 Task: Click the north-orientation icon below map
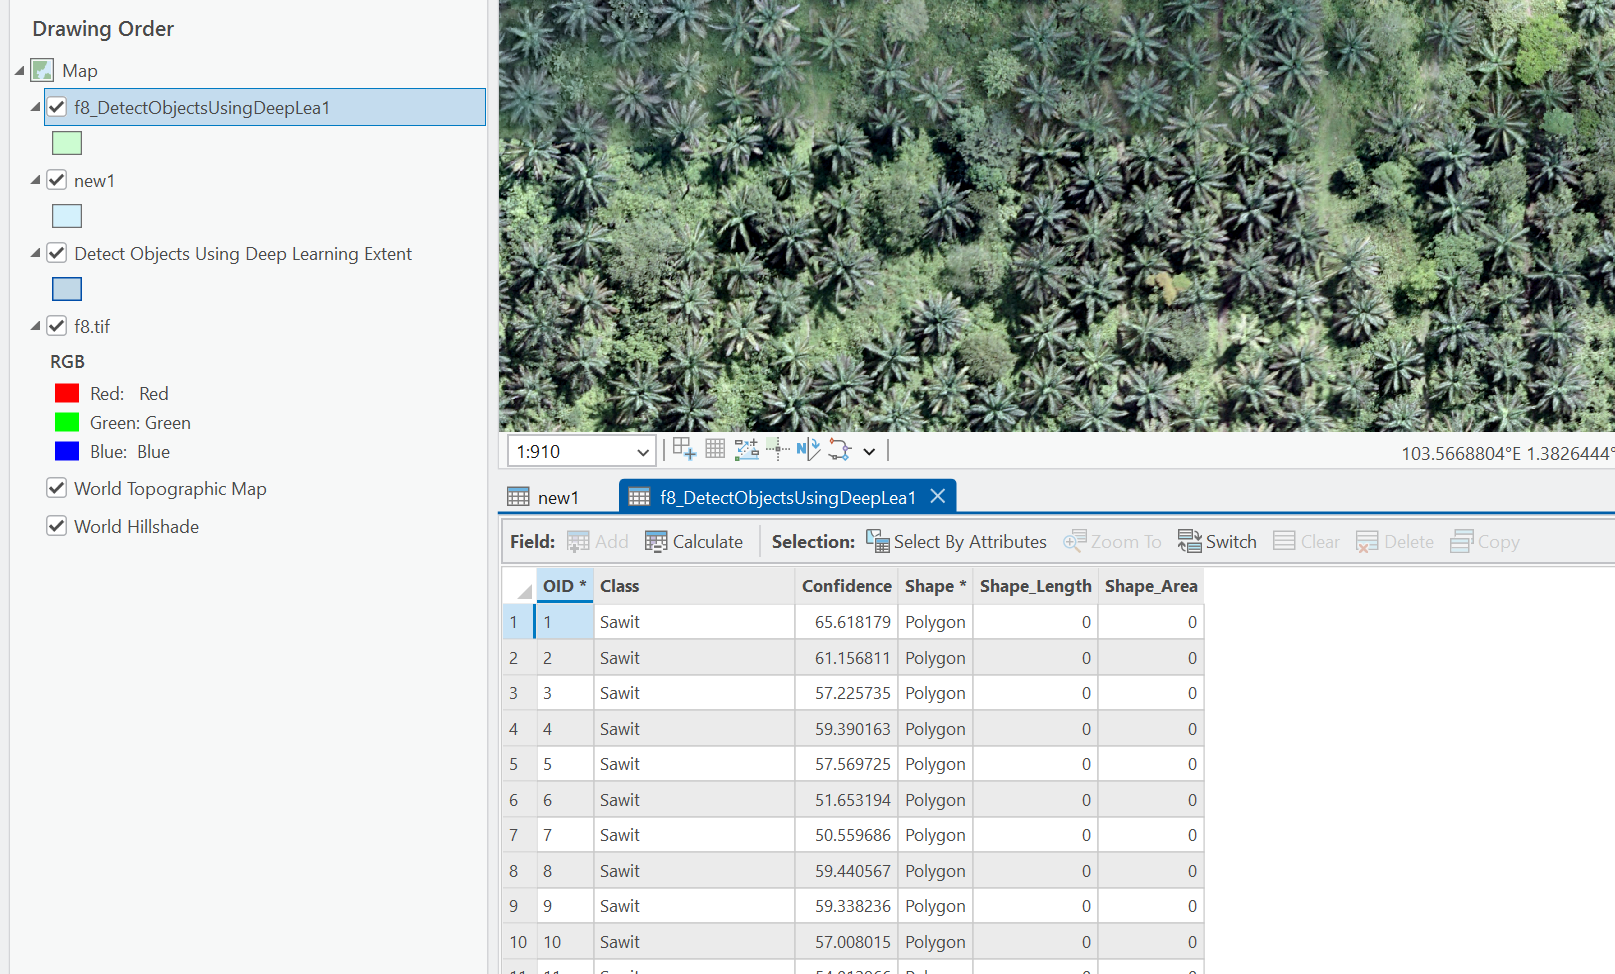coord(808,450)
